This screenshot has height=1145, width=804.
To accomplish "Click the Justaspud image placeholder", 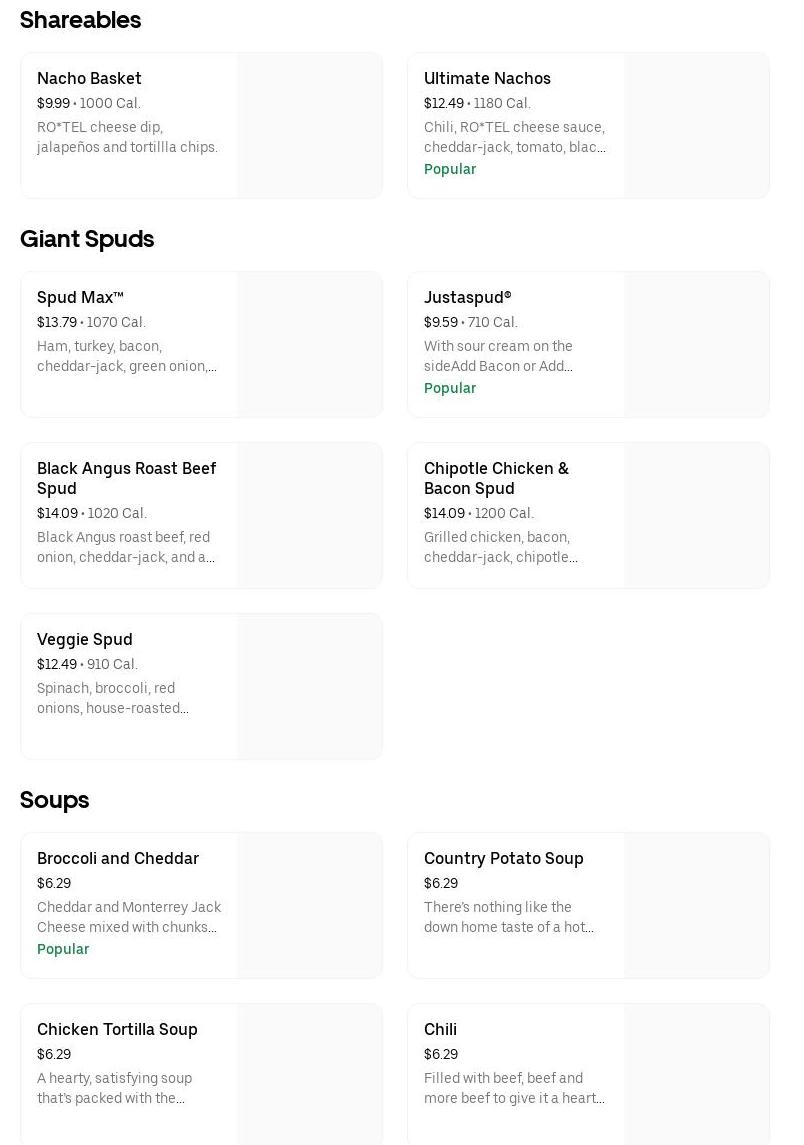I will tap(697, 345).
